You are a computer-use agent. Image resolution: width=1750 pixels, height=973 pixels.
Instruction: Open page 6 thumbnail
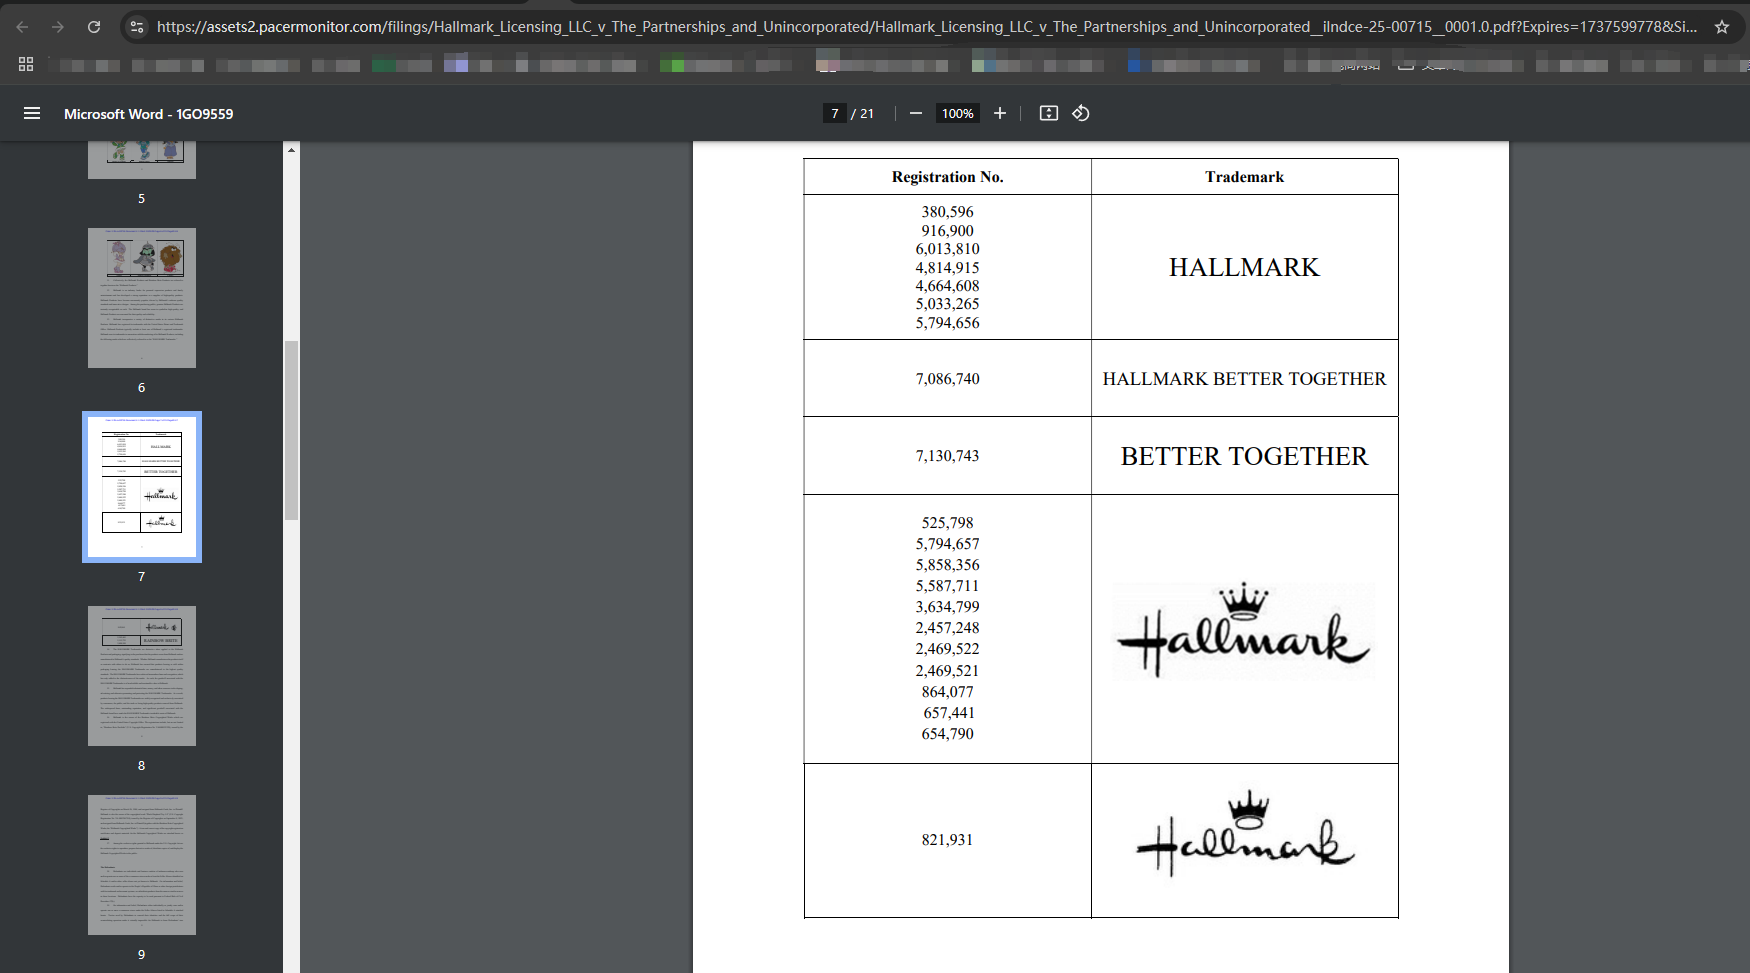(x=142, y=298)
